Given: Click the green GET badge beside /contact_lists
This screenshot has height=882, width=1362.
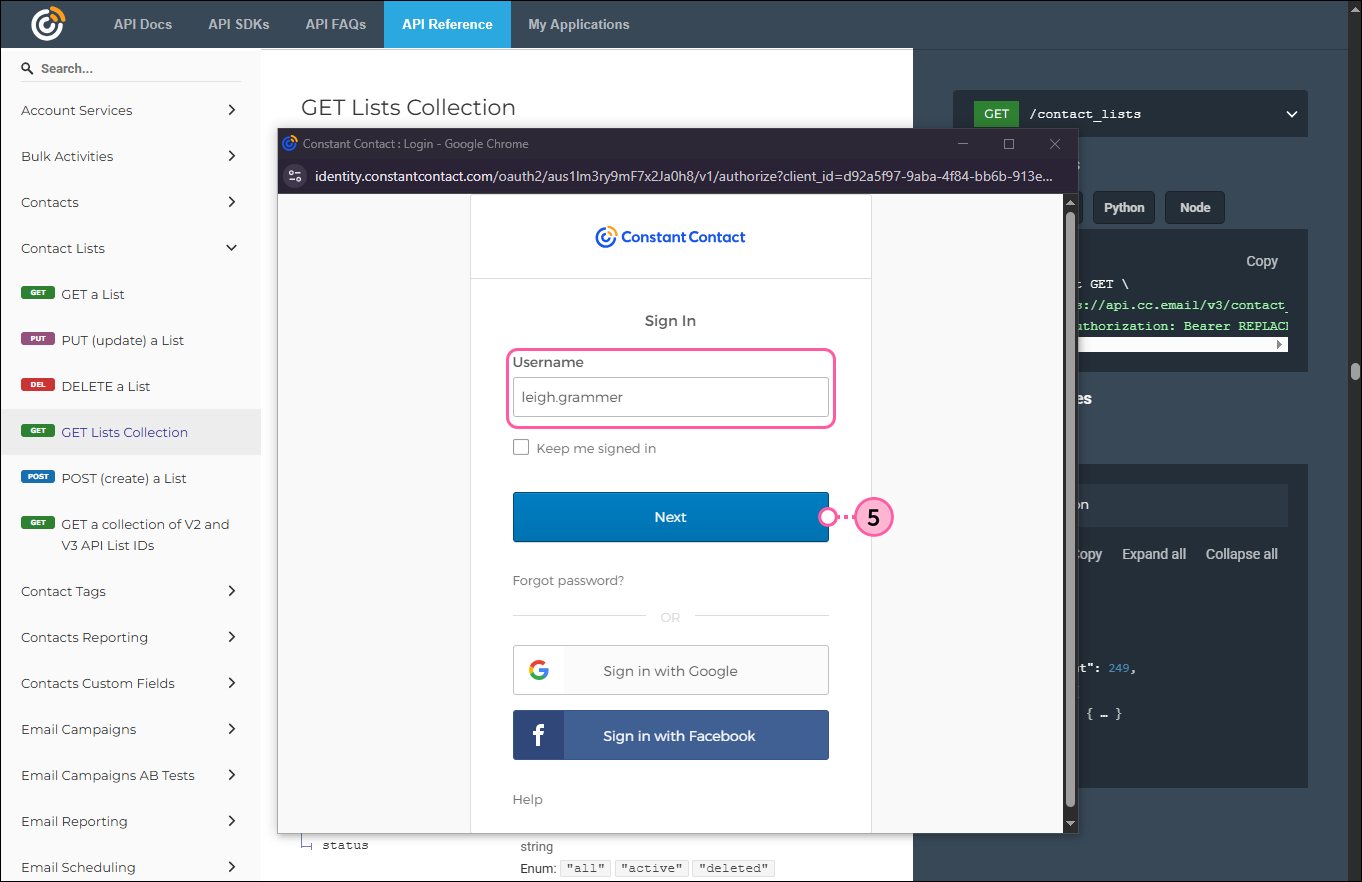Looking at the screenshot, I should 996,114.
